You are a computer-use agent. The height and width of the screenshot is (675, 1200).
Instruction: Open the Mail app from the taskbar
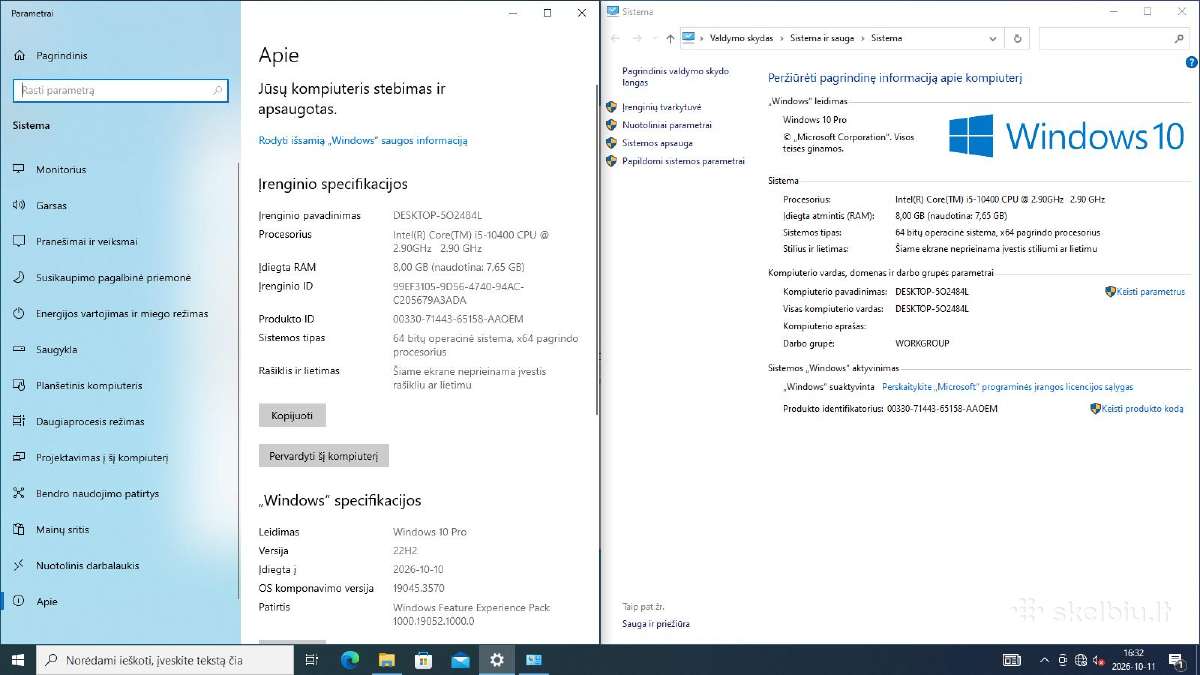(x=460, y=660)
